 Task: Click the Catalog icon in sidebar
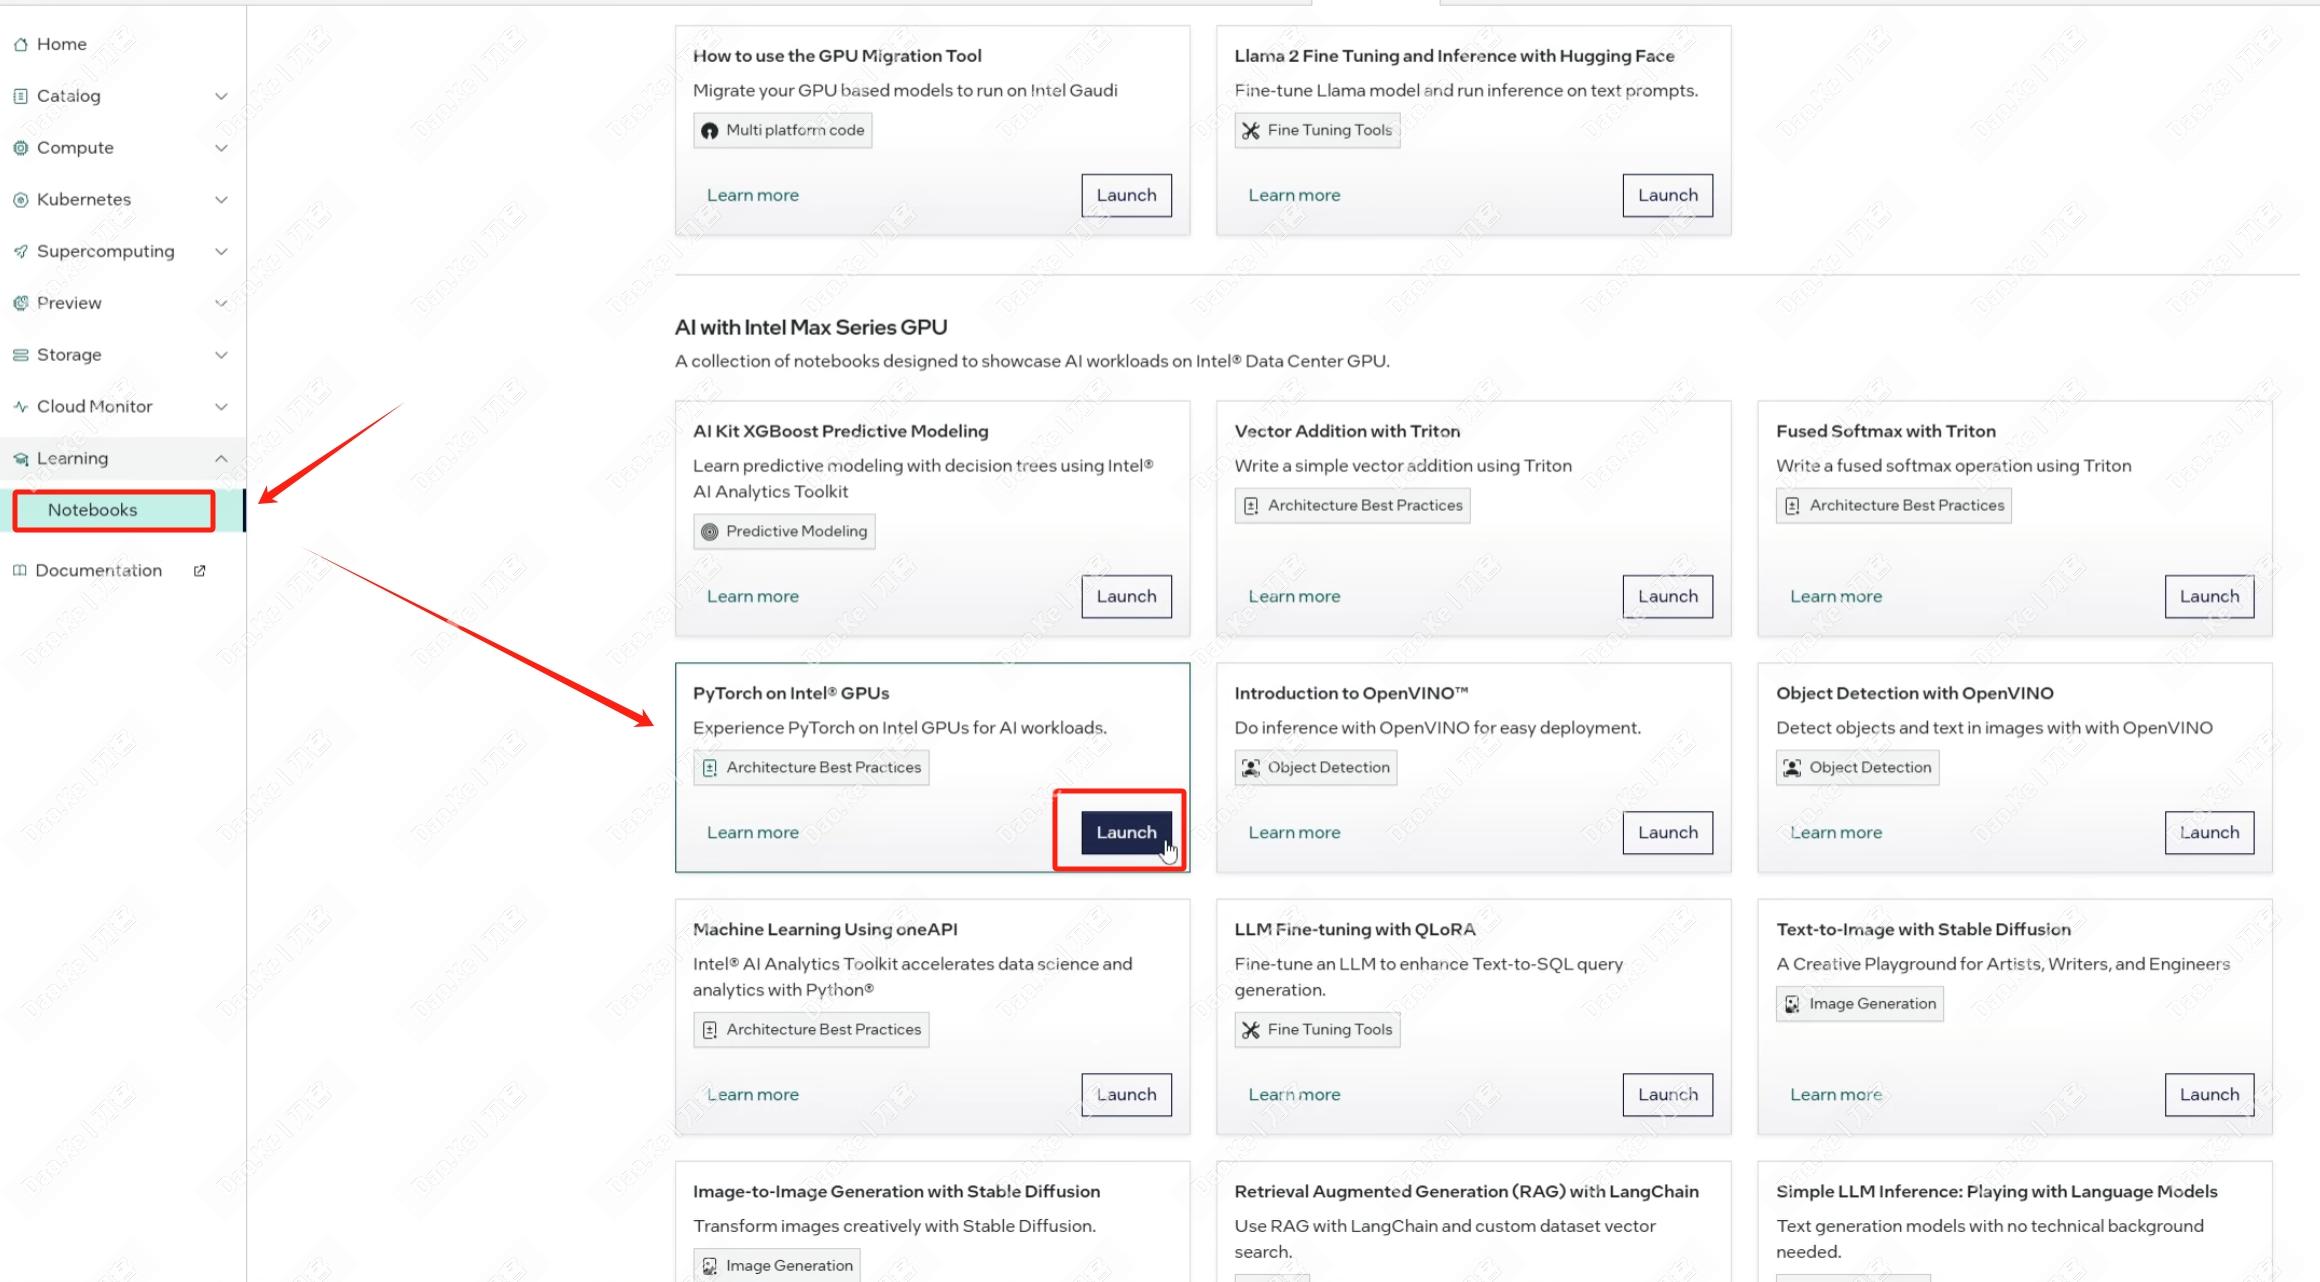tap(20, 96)
